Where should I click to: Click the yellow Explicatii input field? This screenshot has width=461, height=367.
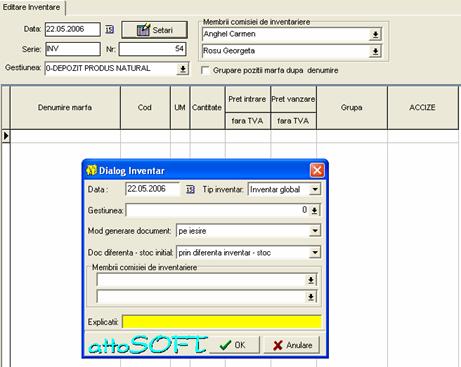coord(222,322)
